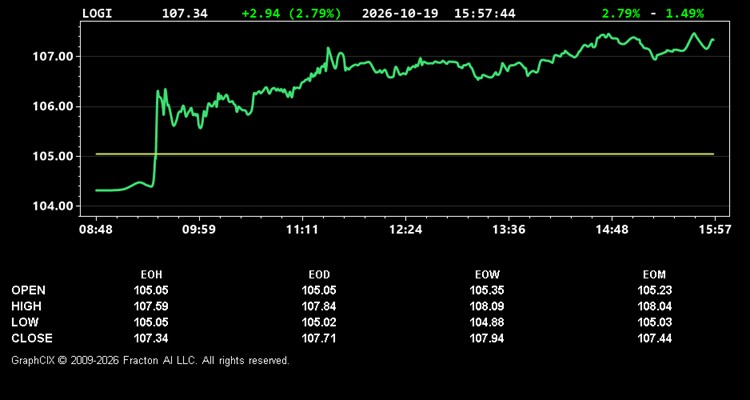Viewport: 750px width, 400px height.
Task: Click the CLOSE row label
Action: (32, 338)
